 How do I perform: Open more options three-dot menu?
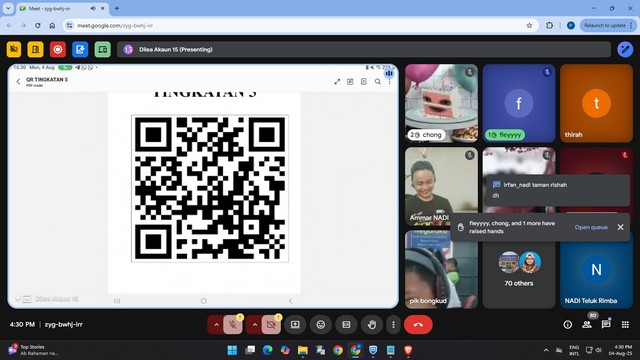[x=393, y=325]
